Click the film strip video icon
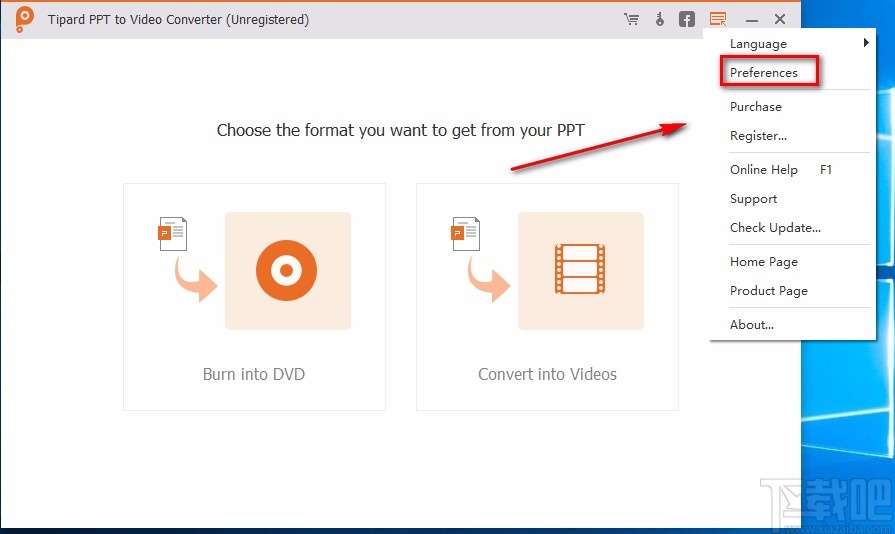This screenshot has width=895, height=534. (x=580, y=269)
